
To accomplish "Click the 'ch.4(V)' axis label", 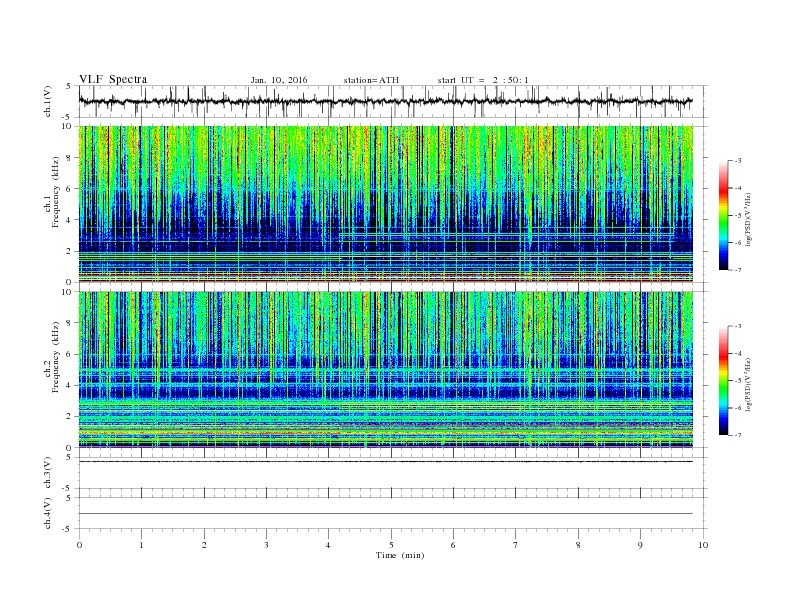I will [x=48, y=513].
